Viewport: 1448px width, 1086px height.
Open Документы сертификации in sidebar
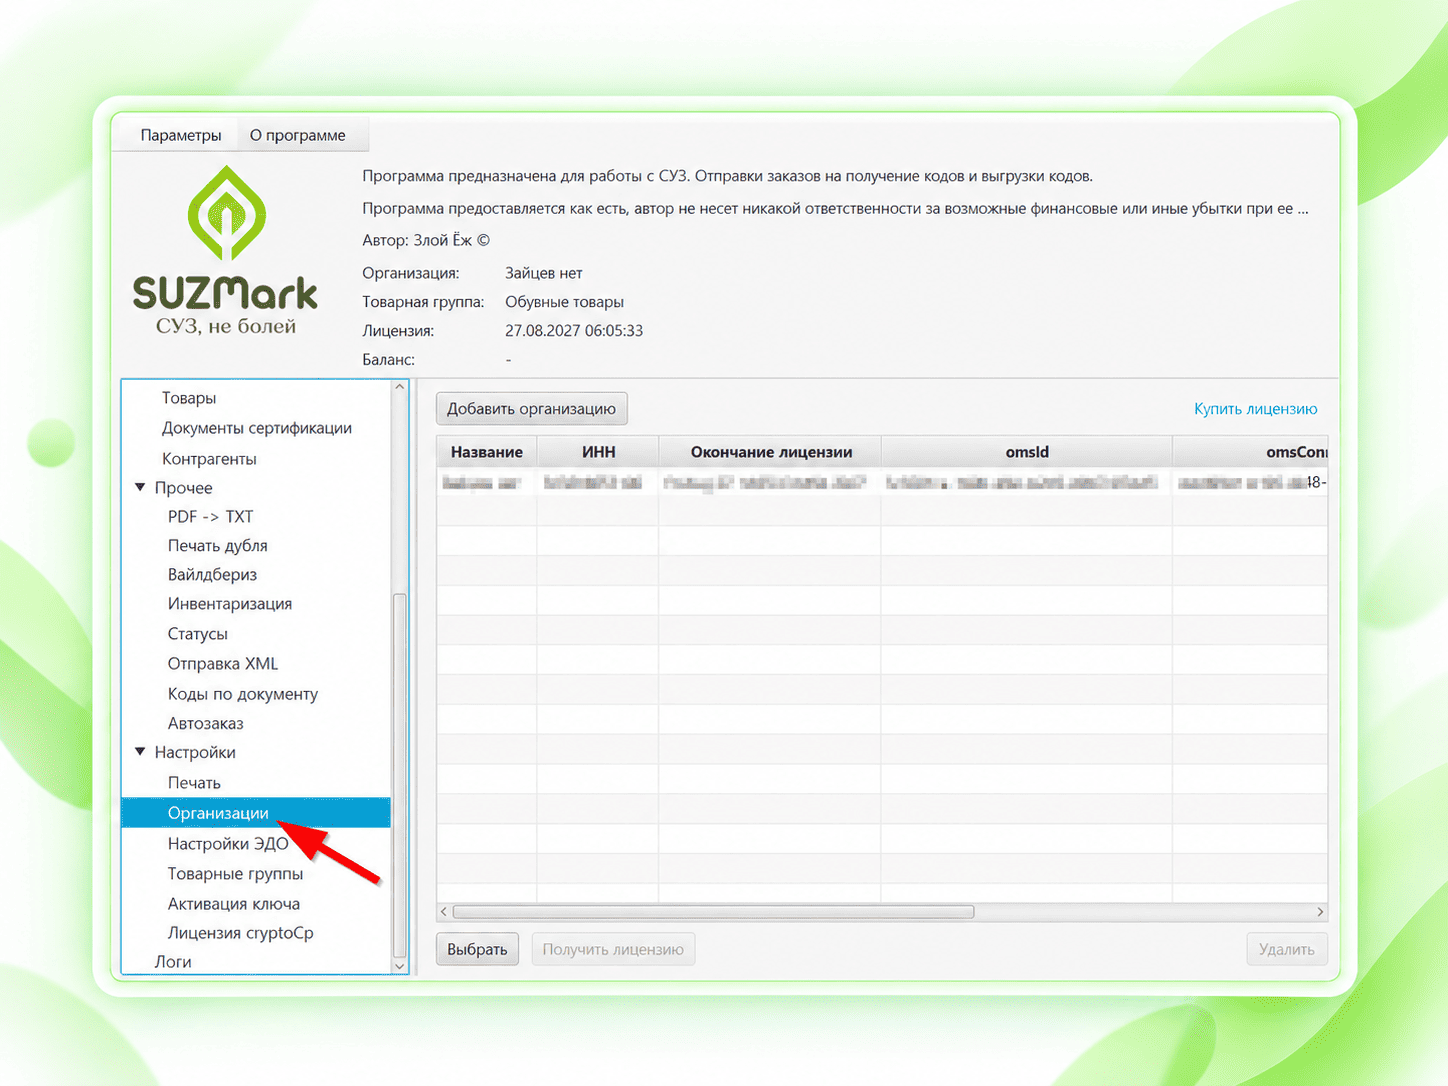257,428
